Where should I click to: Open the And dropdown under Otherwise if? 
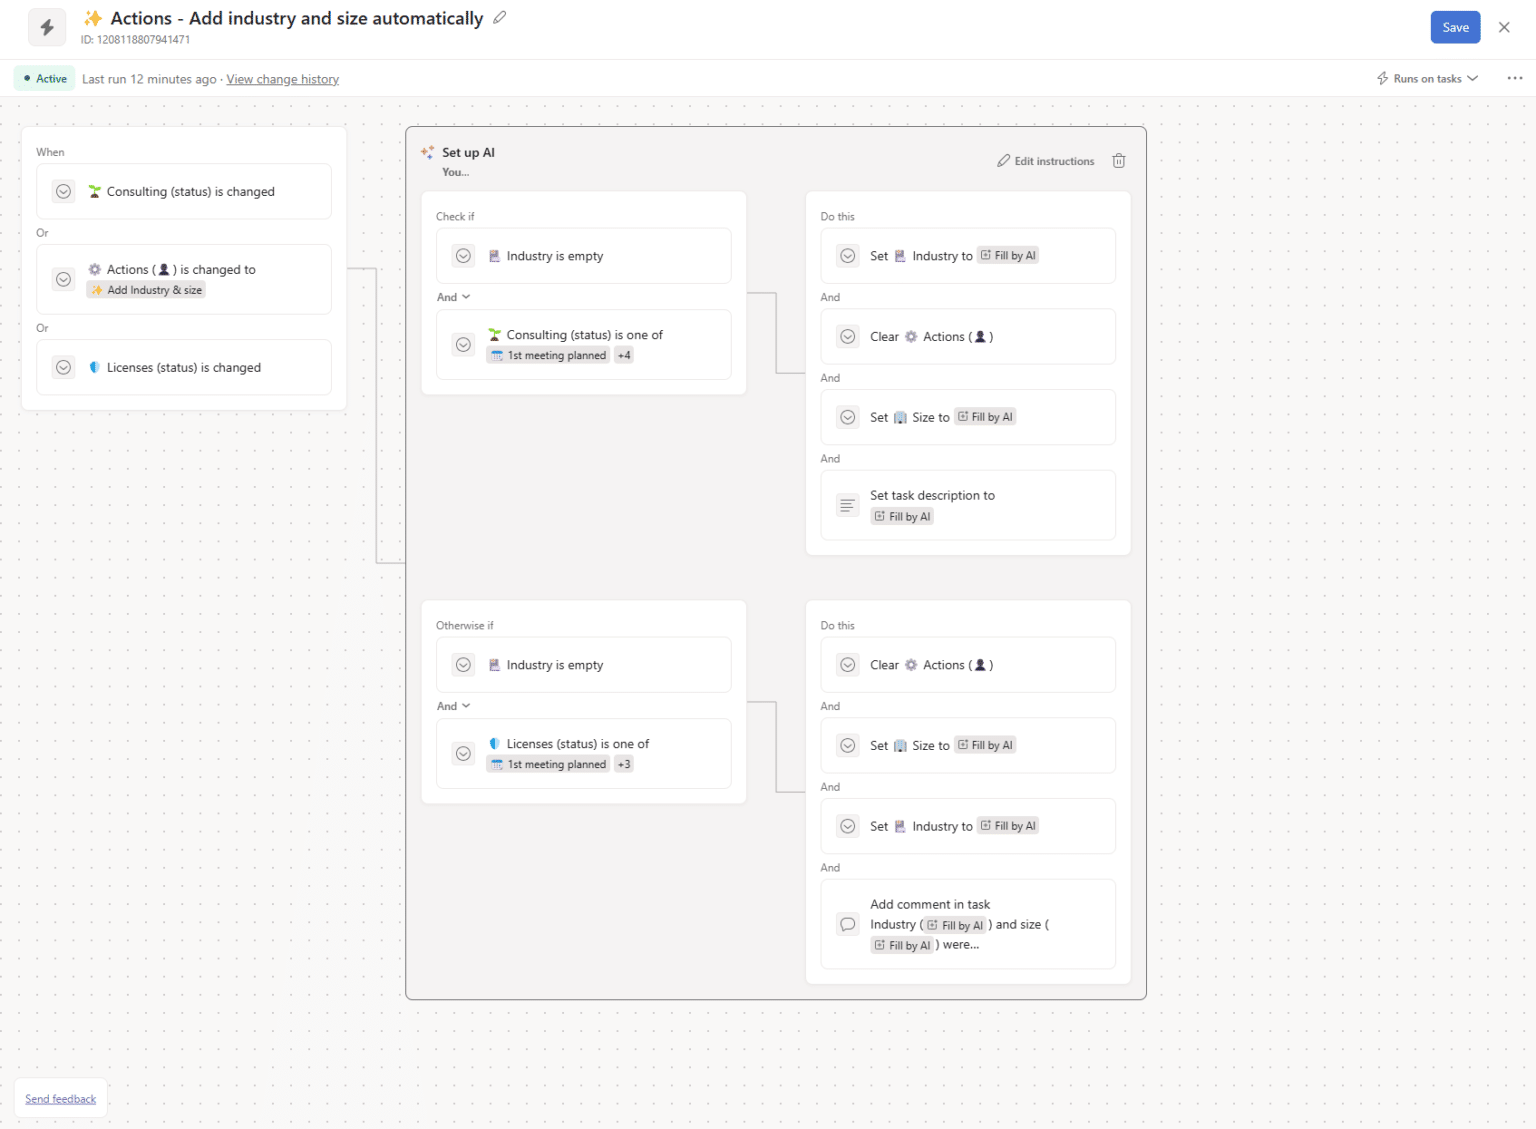click(453, 706)
